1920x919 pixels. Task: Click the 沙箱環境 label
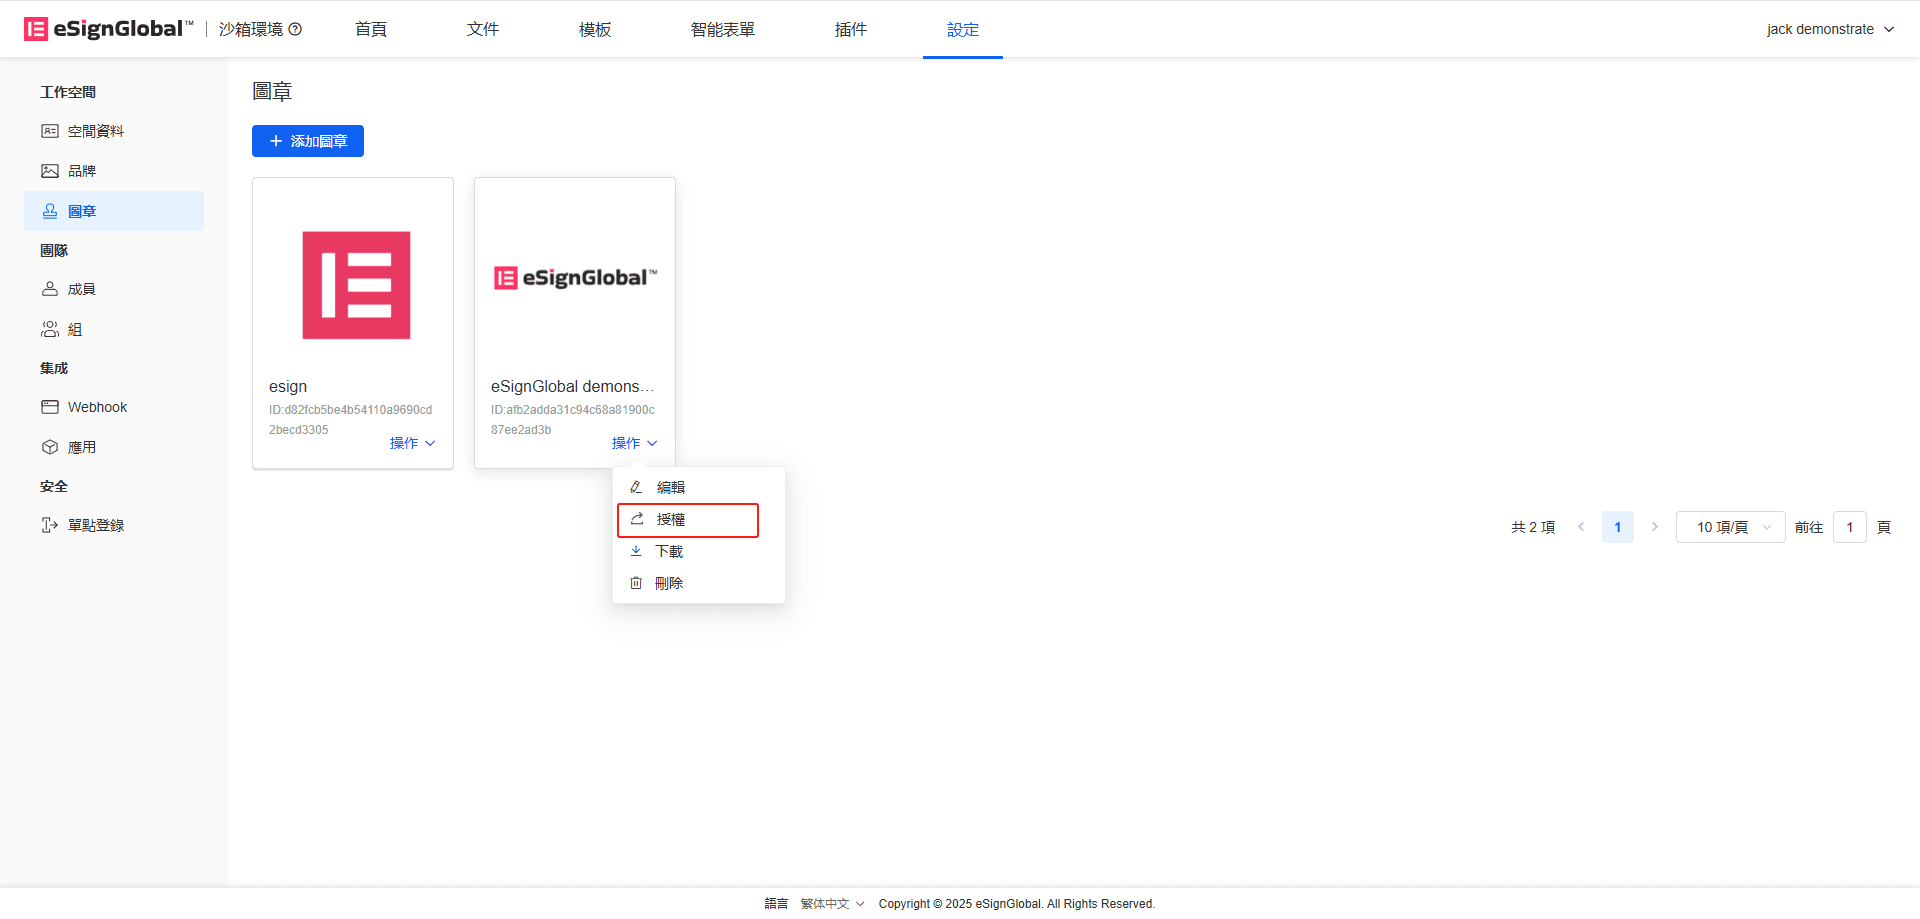tap(251, 29)
